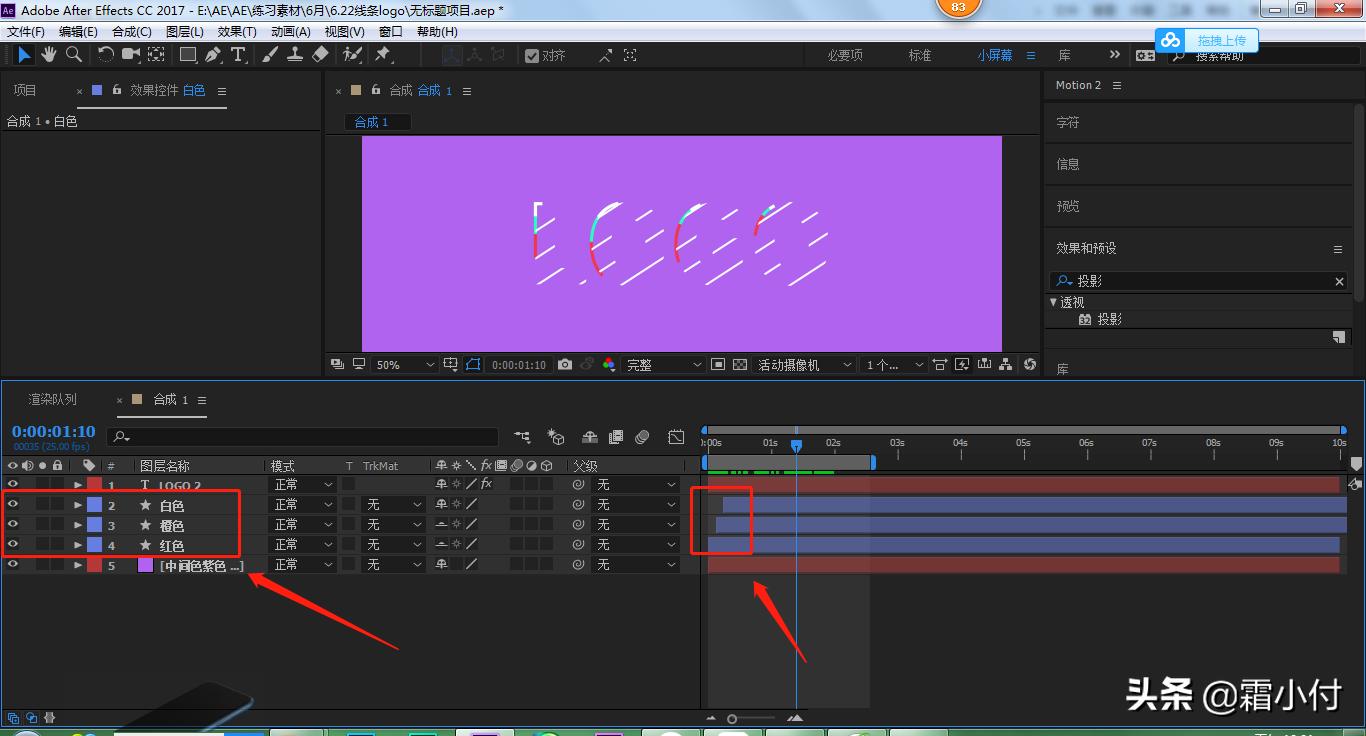Select the horizontal Type tool
Image resolution: width=1366 pixels, height=736 pixels.
(x=238, y=55)
